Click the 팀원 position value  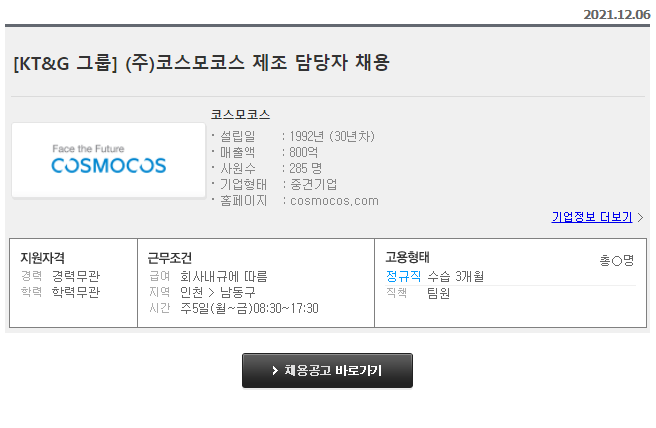point(438,293)
